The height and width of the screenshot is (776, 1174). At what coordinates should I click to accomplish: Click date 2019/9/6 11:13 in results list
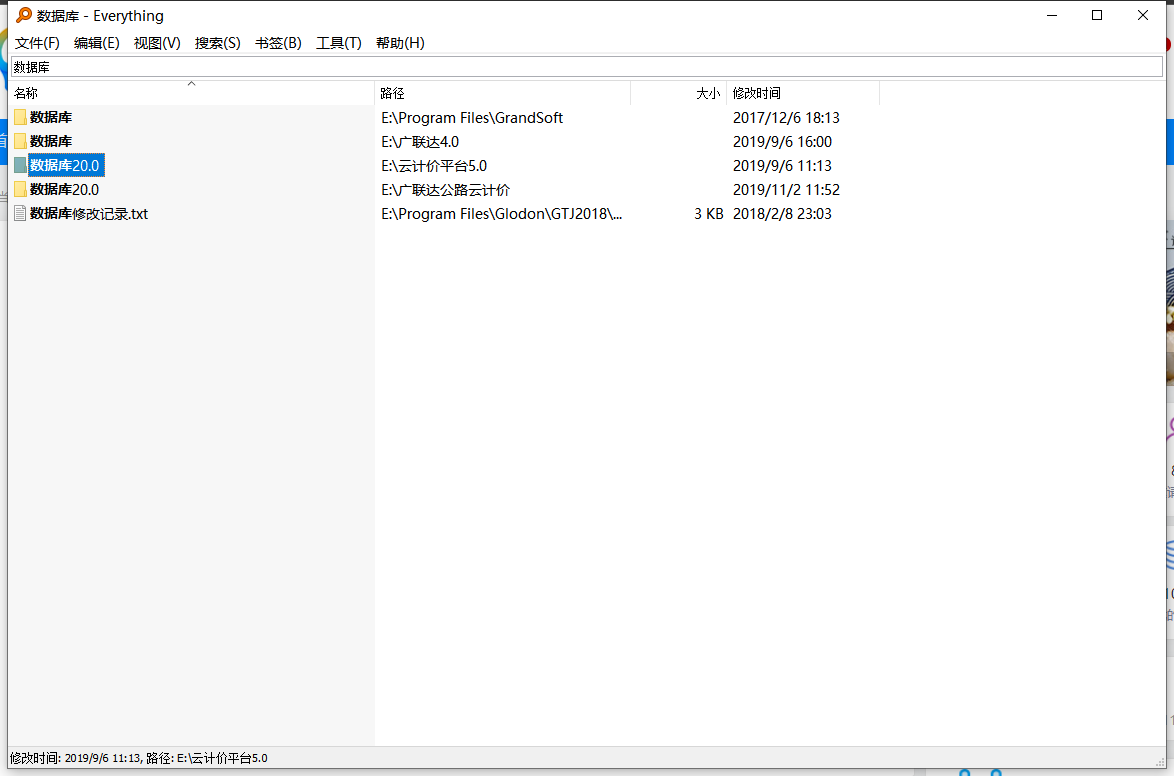(x=782, y=166)
